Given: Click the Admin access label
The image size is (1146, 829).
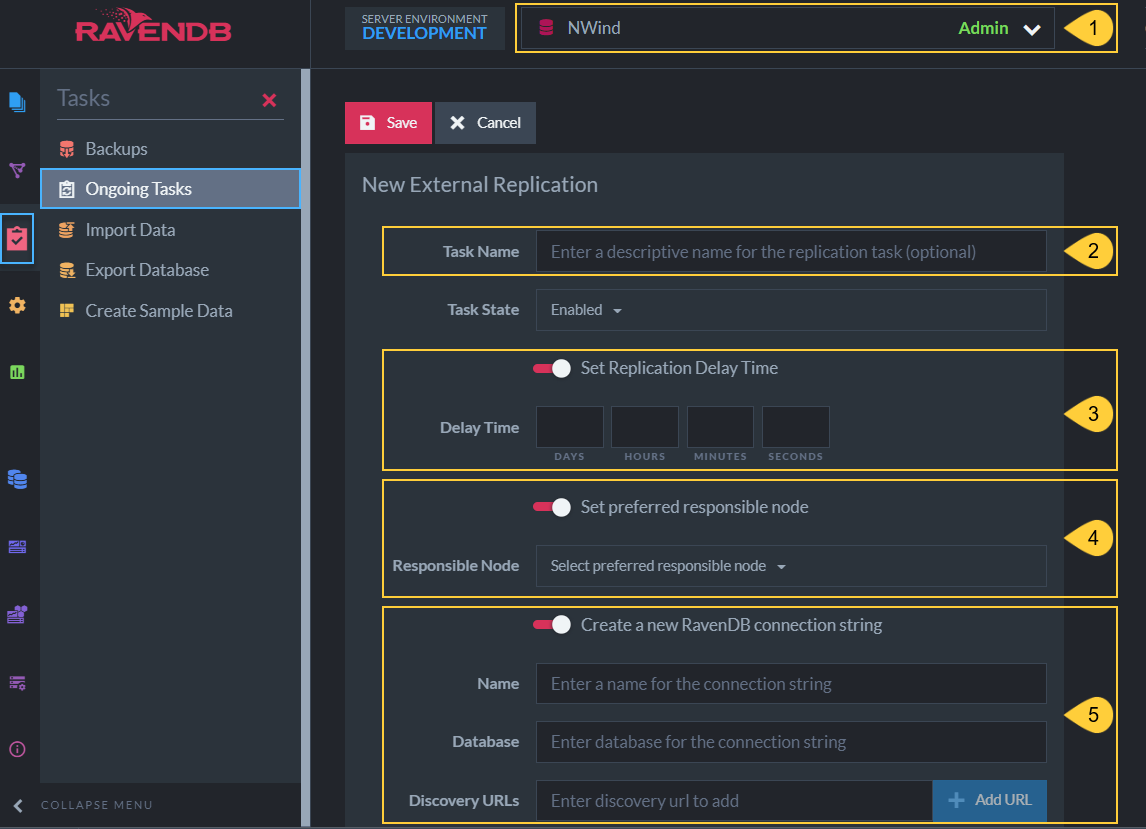Looking at the screenshot, I should click(x=983, y=29).
